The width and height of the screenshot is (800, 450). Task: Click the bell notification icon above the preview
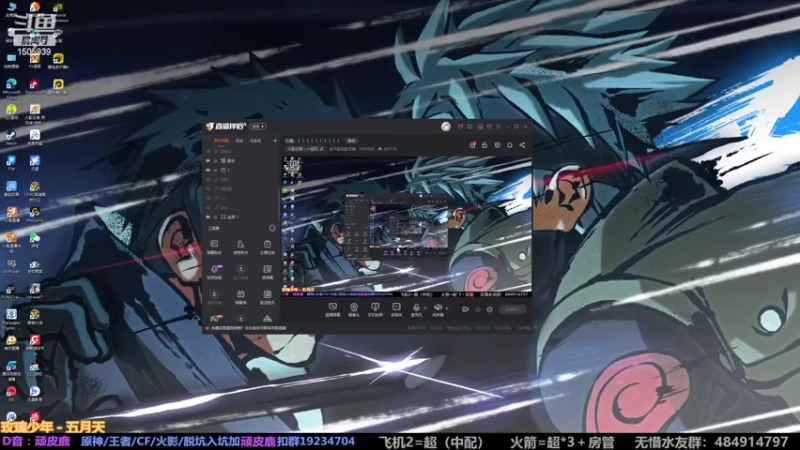(509, 145)
